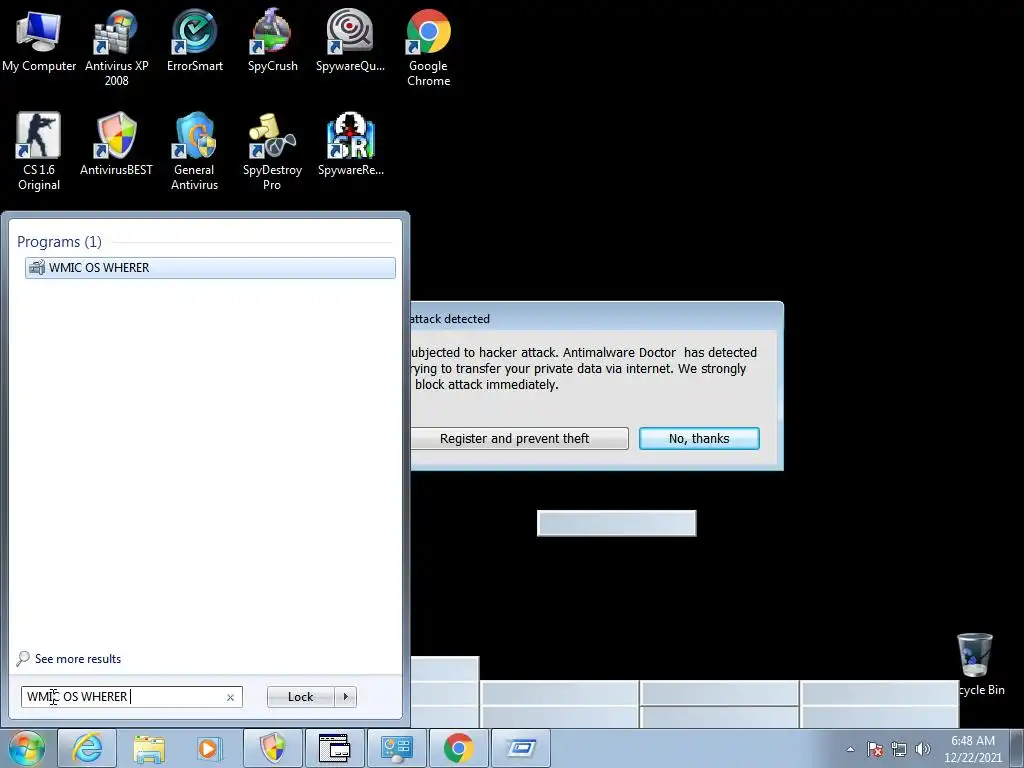Switch to the window-stack taskbar app
1024x768 pixels.
[x=334, y=748]
